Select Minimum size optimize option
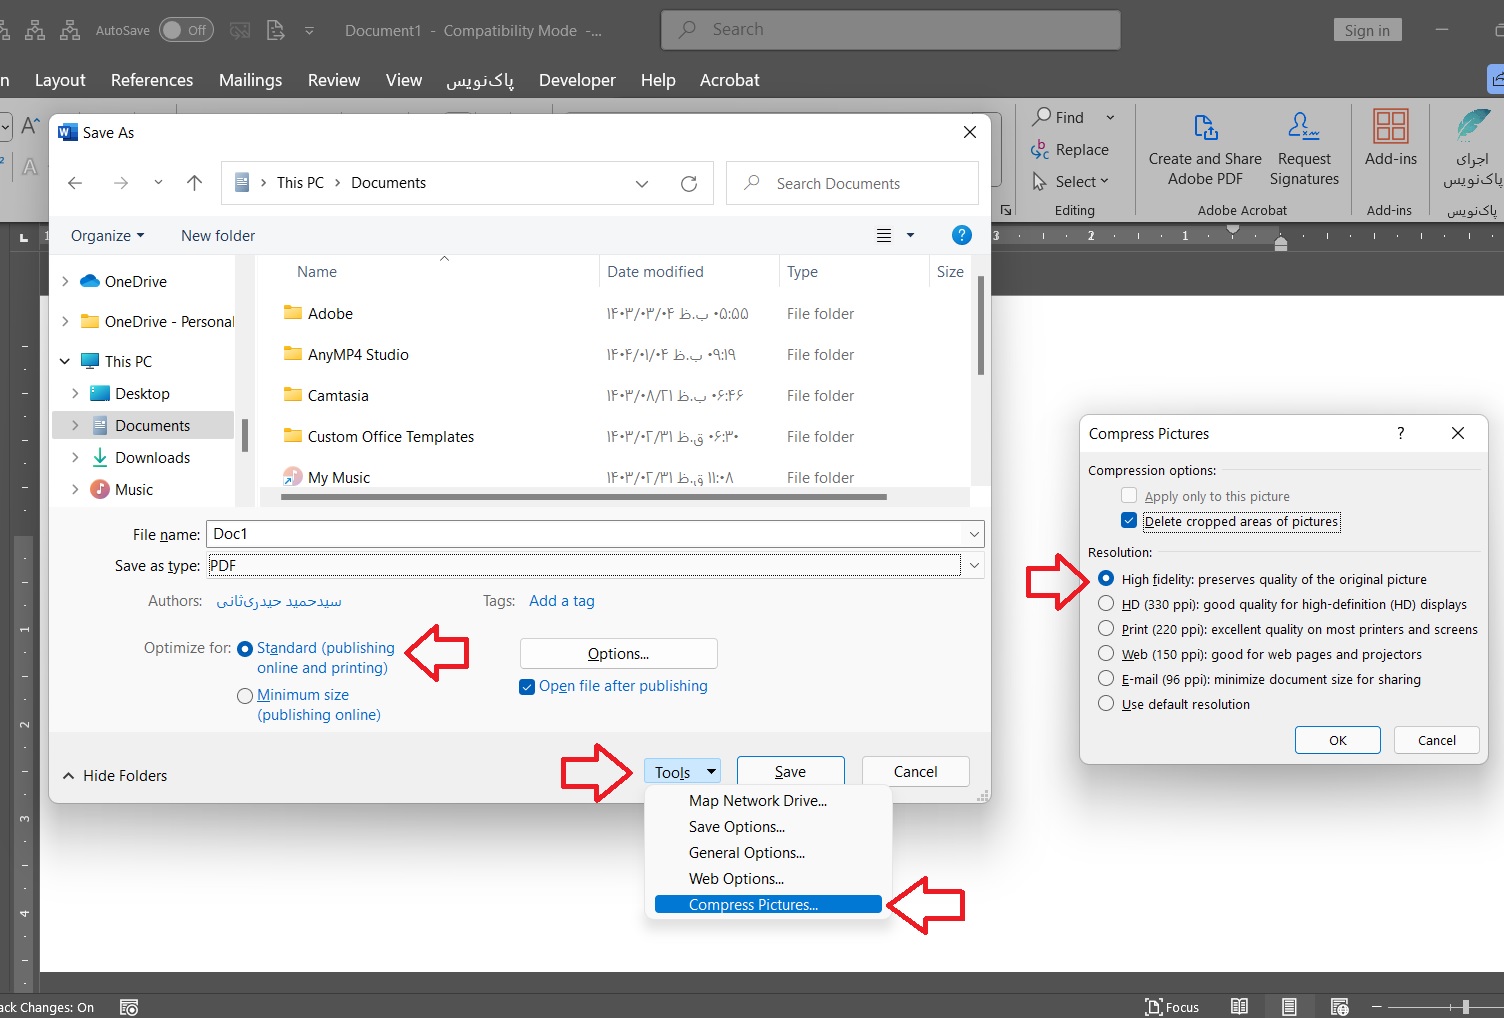 click(245, 696)
